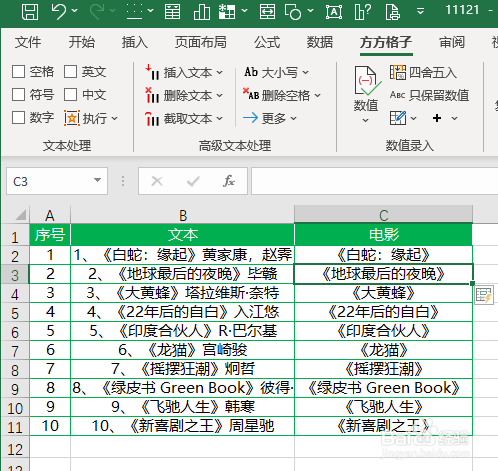This screenshot has height=471, width=498.
Task: Click the Select All corner triangle
Action: (21, 215)
